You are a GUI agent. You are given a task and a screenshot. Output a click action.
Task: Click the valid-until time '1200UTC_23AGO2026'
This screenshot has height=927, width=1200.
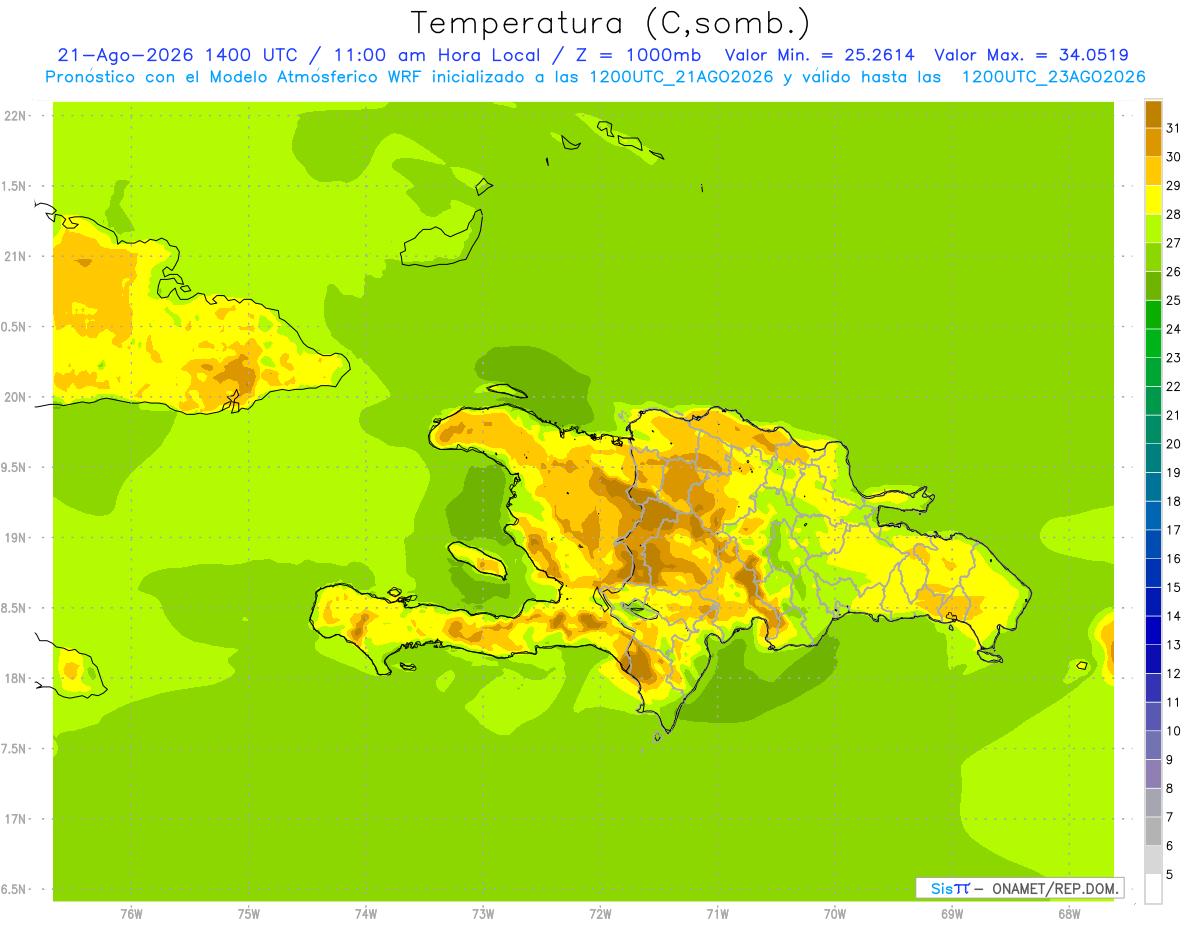tap(1053, 77)
